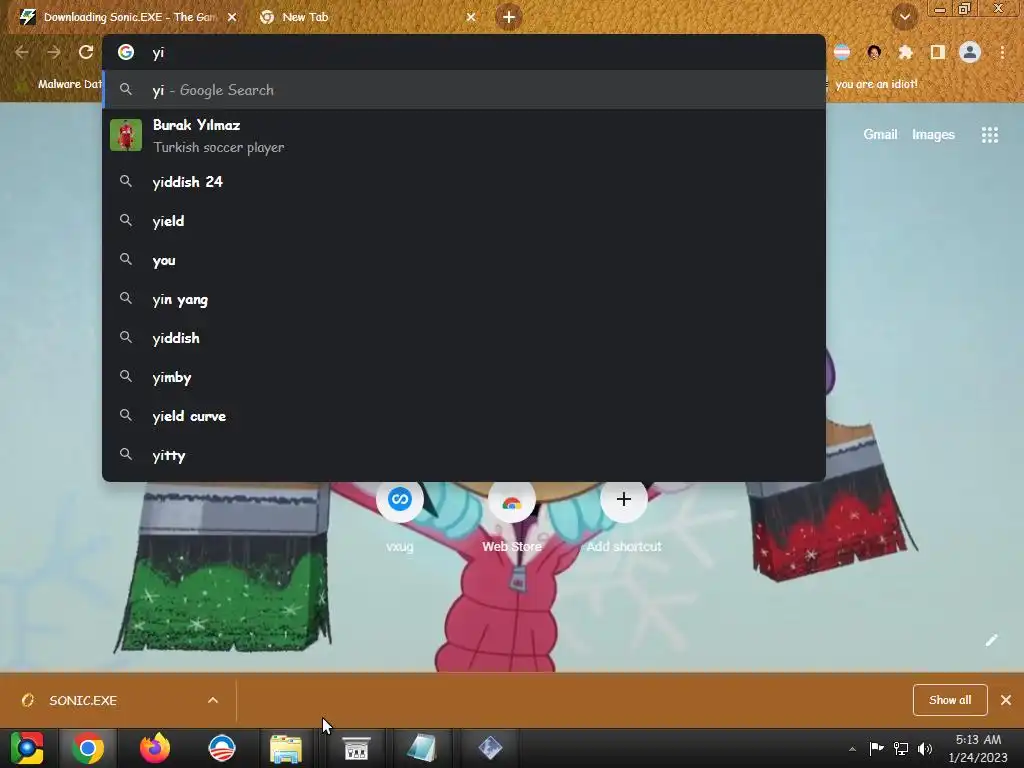Open the notepad icon on taskbar

[421, 748]
